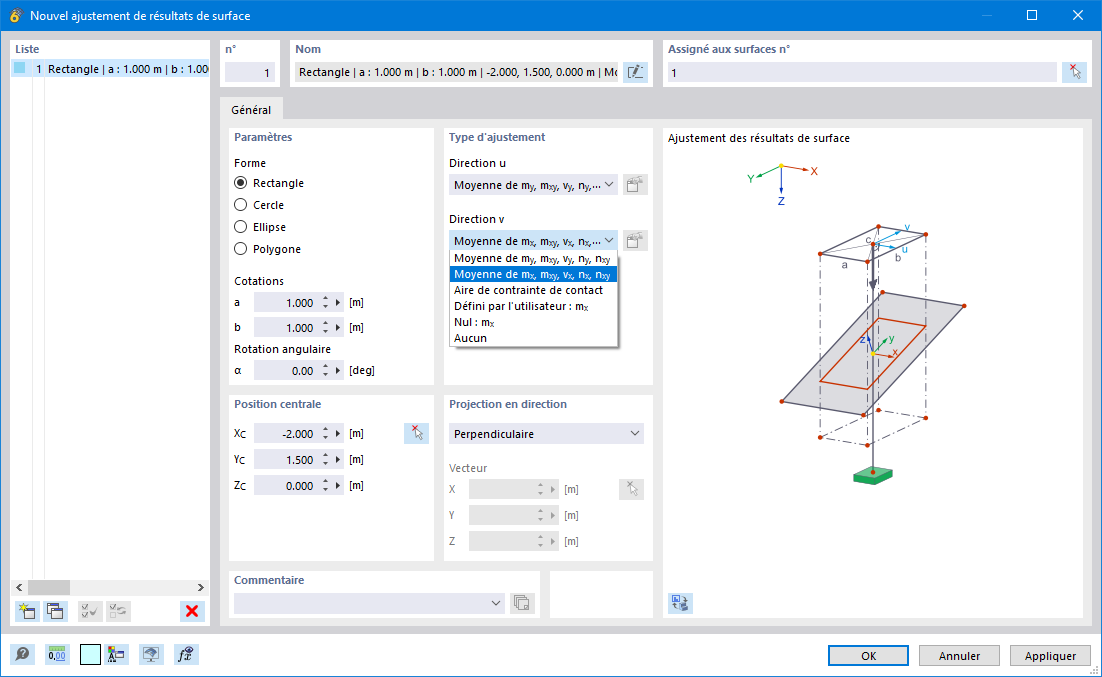Click the 'Assigné aux surfaces n°' field

[862, 72]
